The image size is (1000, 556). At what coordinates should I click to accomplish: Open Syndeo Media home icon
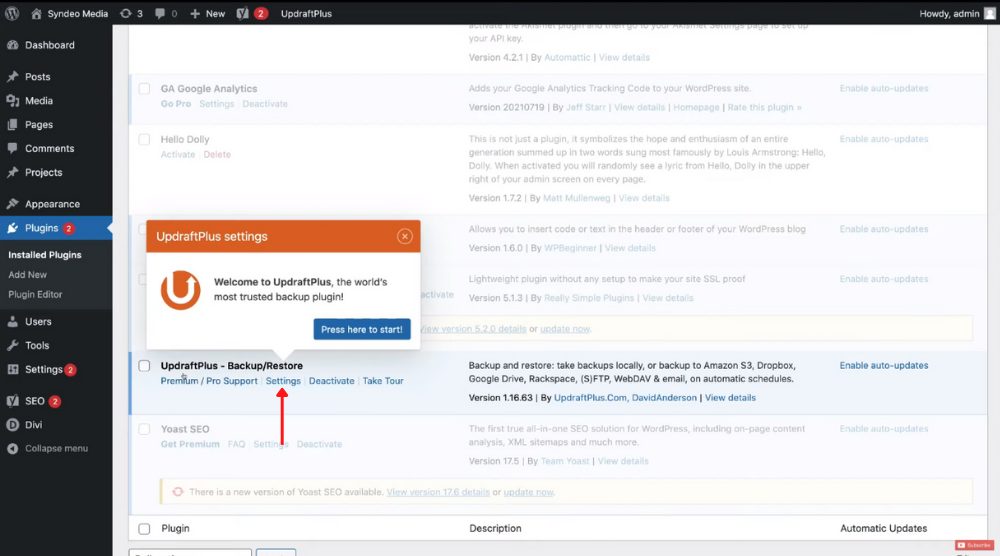coord(36,13)
